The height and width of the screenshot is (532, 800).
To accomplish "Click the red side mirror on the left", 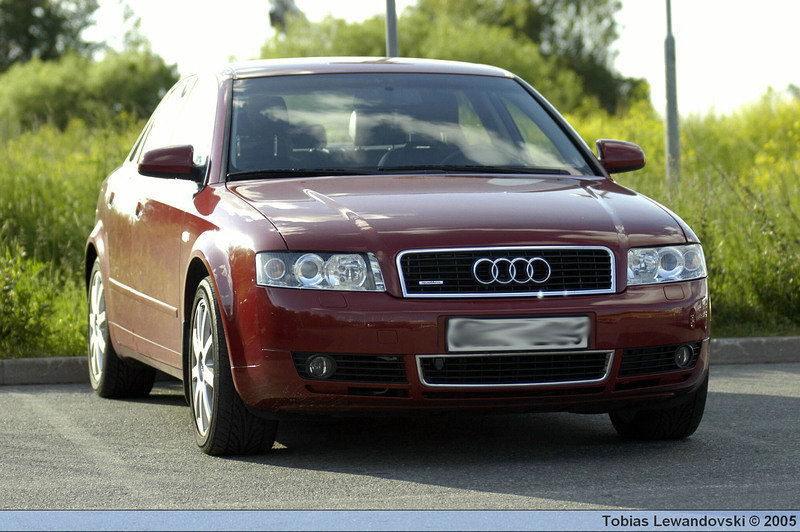I will tap(168, 162).
